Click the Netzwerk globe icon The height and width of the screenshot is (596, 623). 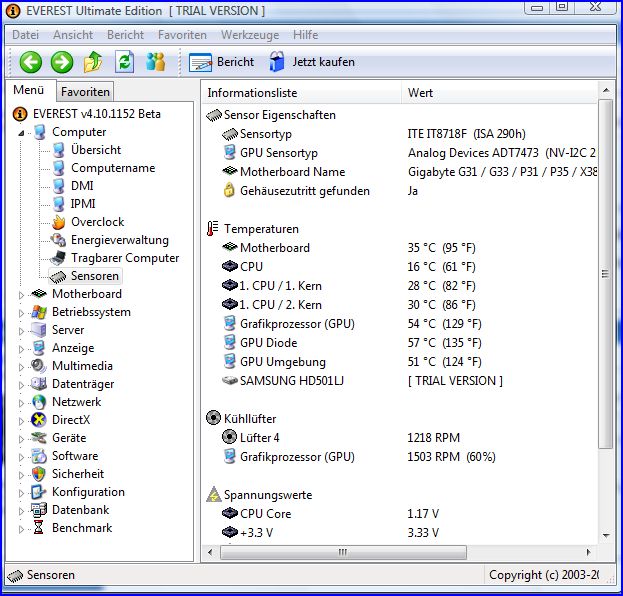pos(39,402)
